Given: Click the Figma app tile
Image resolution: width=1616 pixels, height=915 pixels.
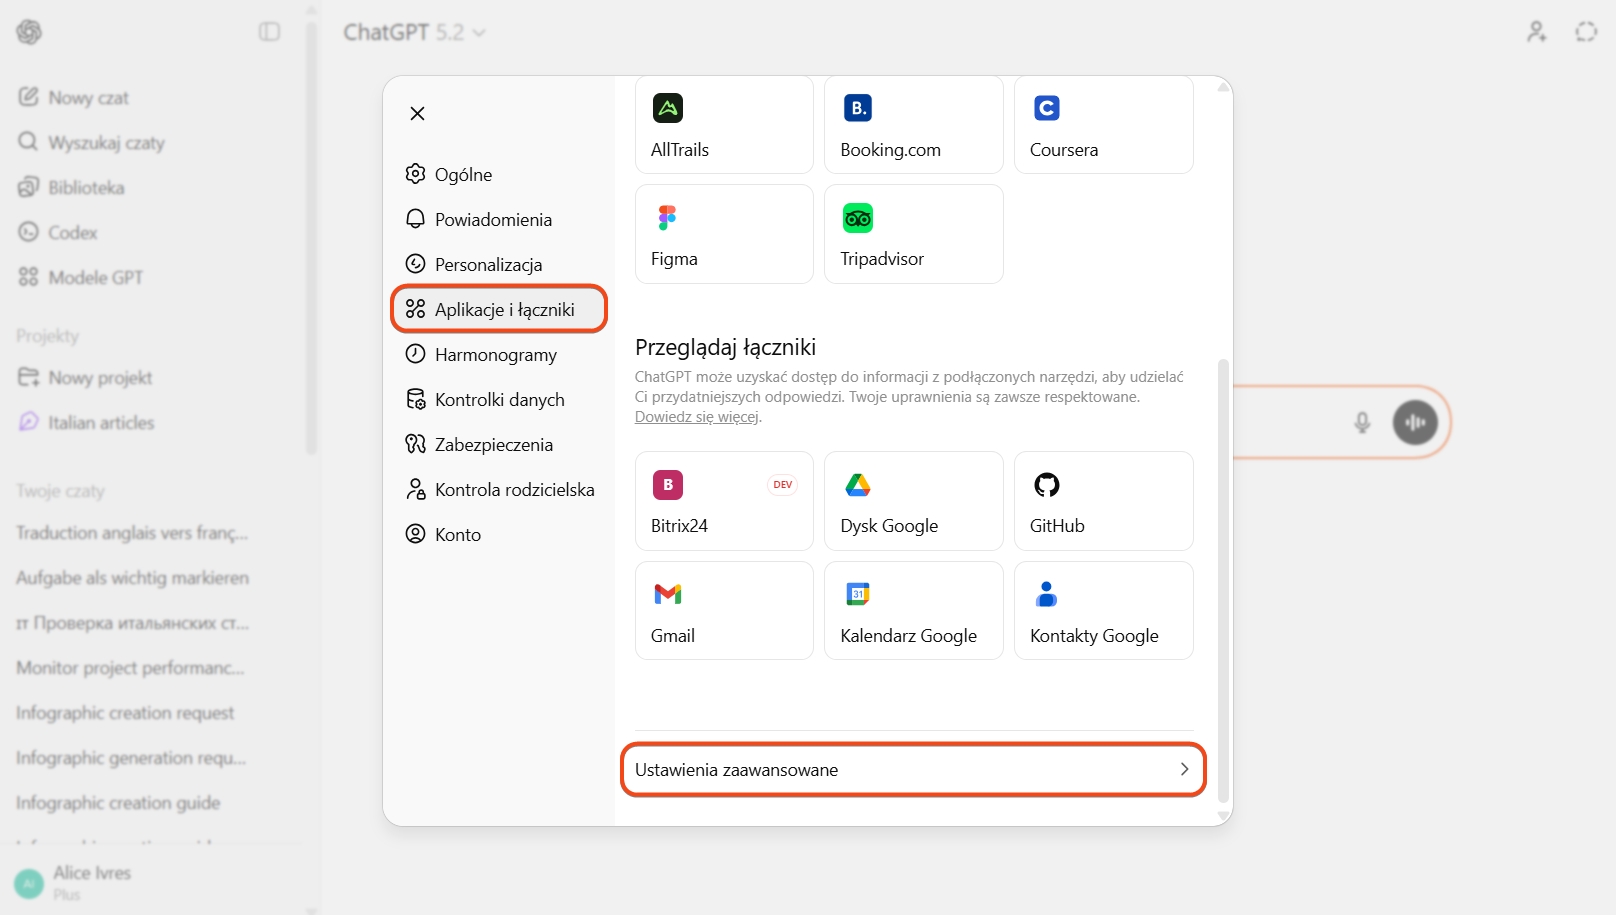Looking at the screenshot, I should point(724,234).
